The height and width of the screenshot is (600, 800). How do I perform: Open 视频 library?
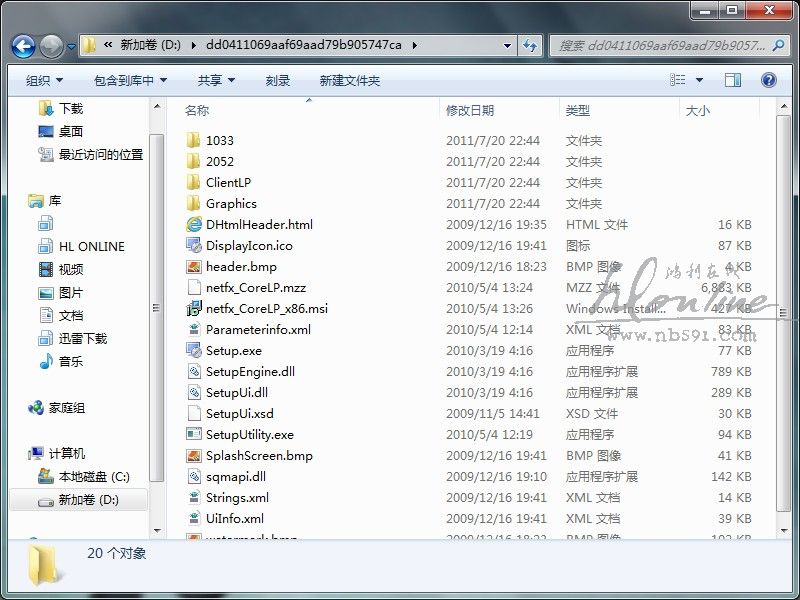click(70, 269)
